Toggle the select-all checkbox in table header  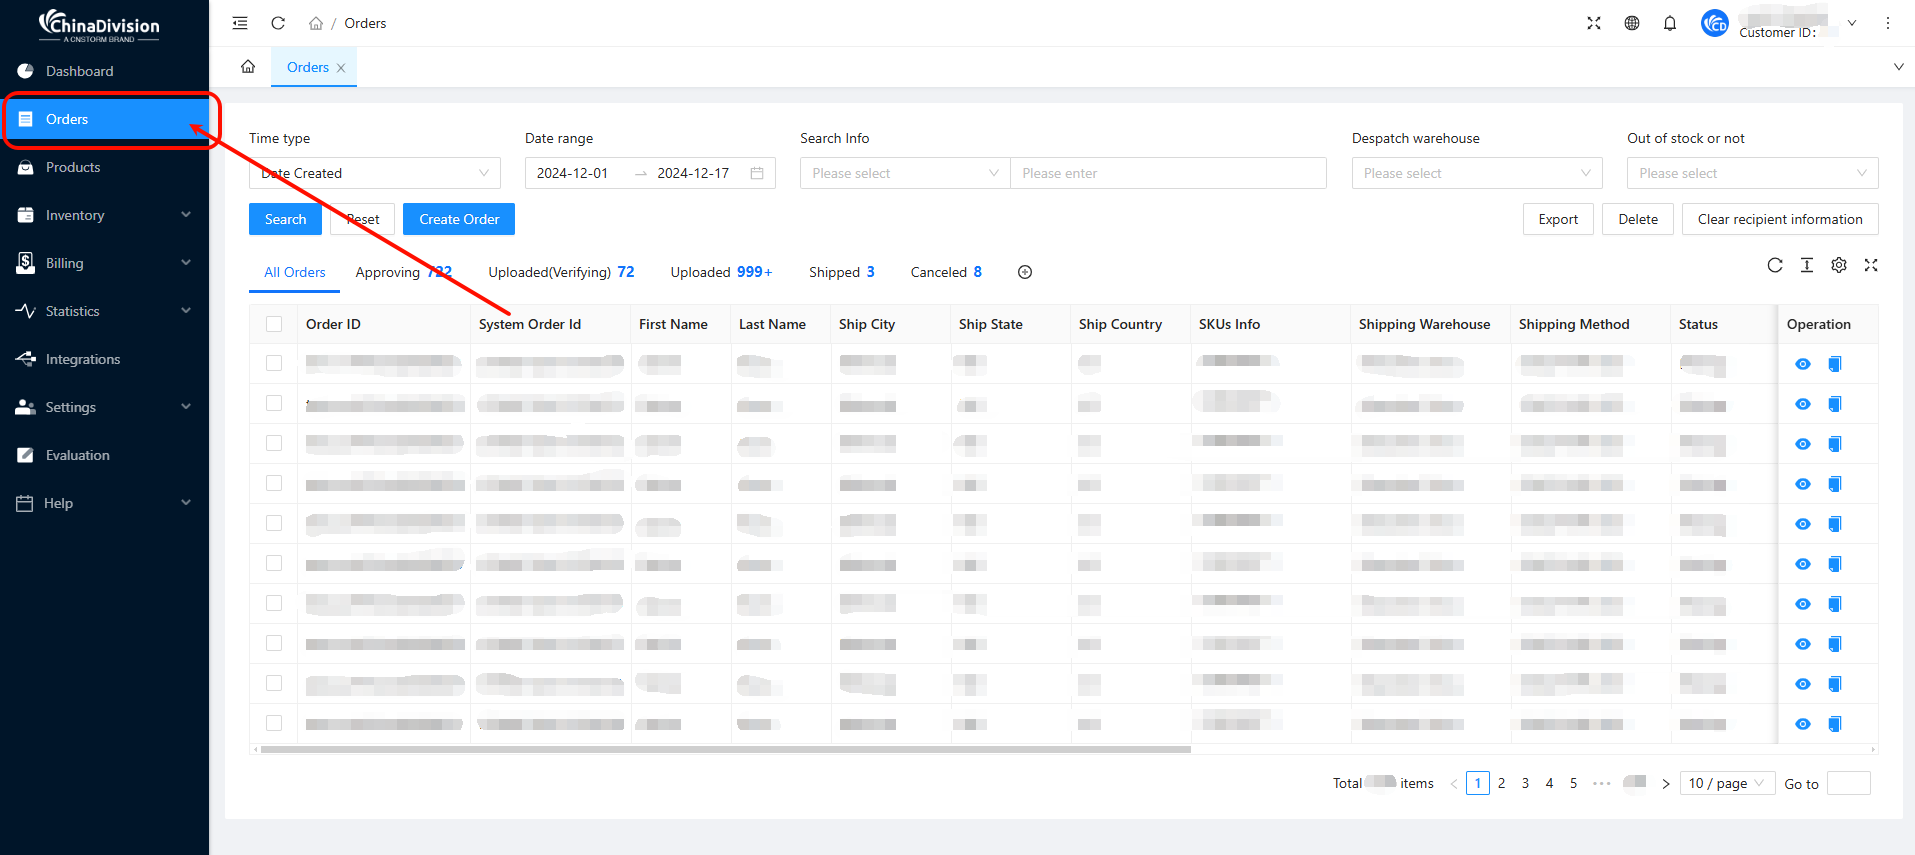coord(274,324)
